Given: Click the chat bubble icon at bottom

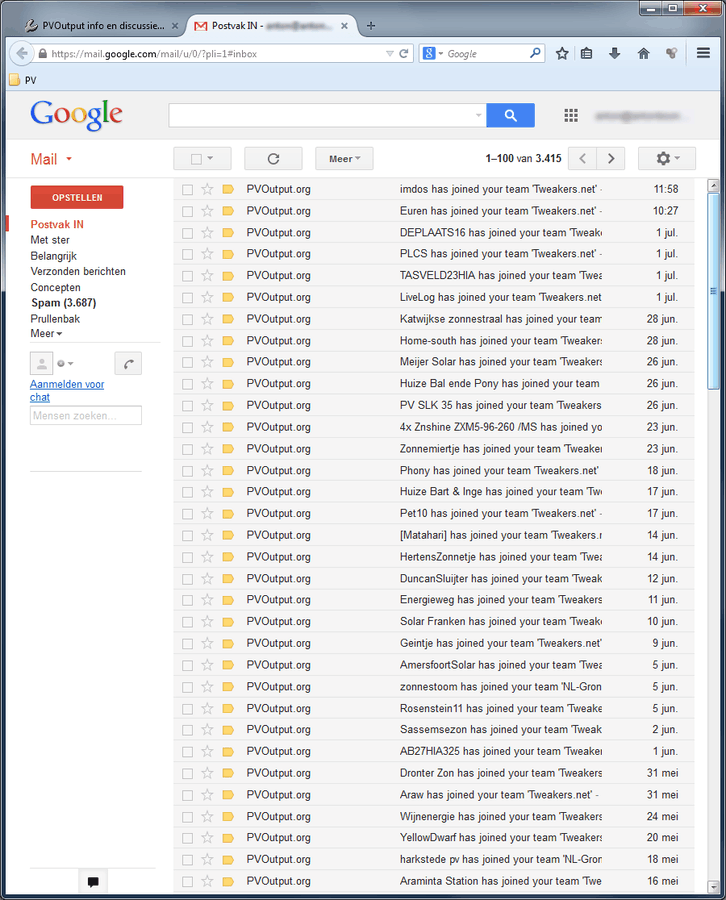Looking at the screenshot, I should 93,882.
